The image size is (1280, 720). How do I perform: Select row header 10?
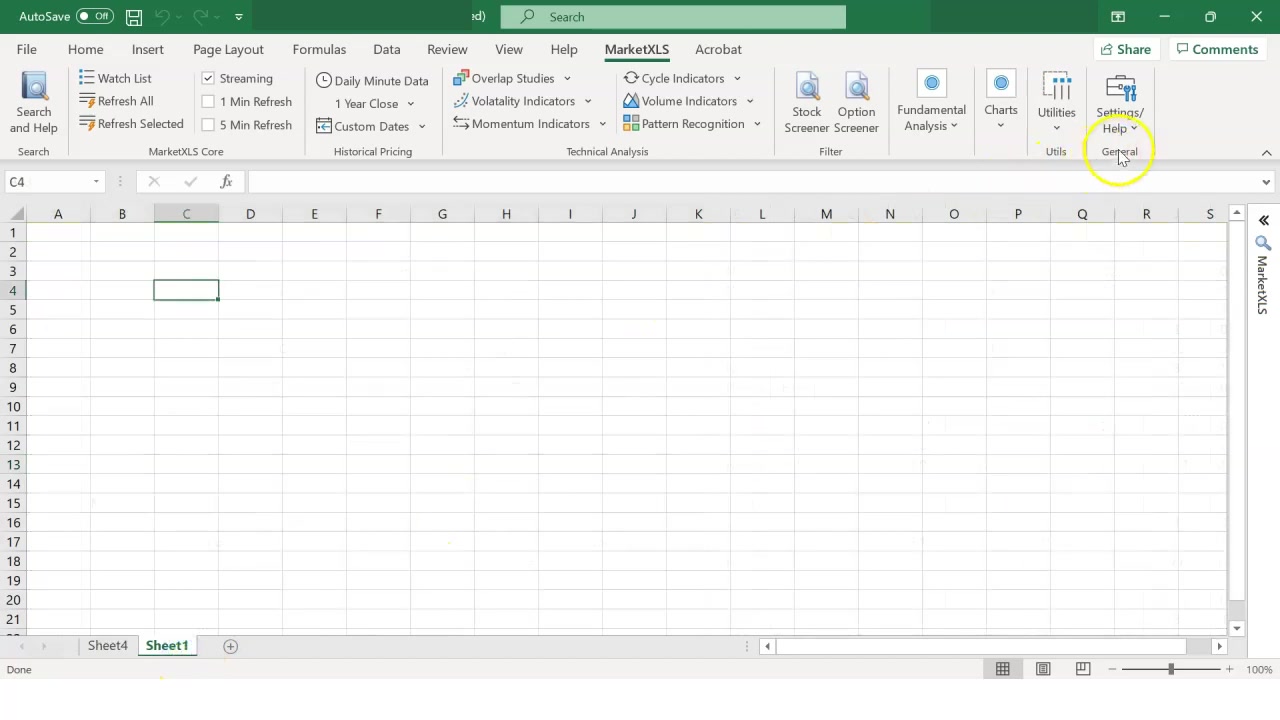13,407
